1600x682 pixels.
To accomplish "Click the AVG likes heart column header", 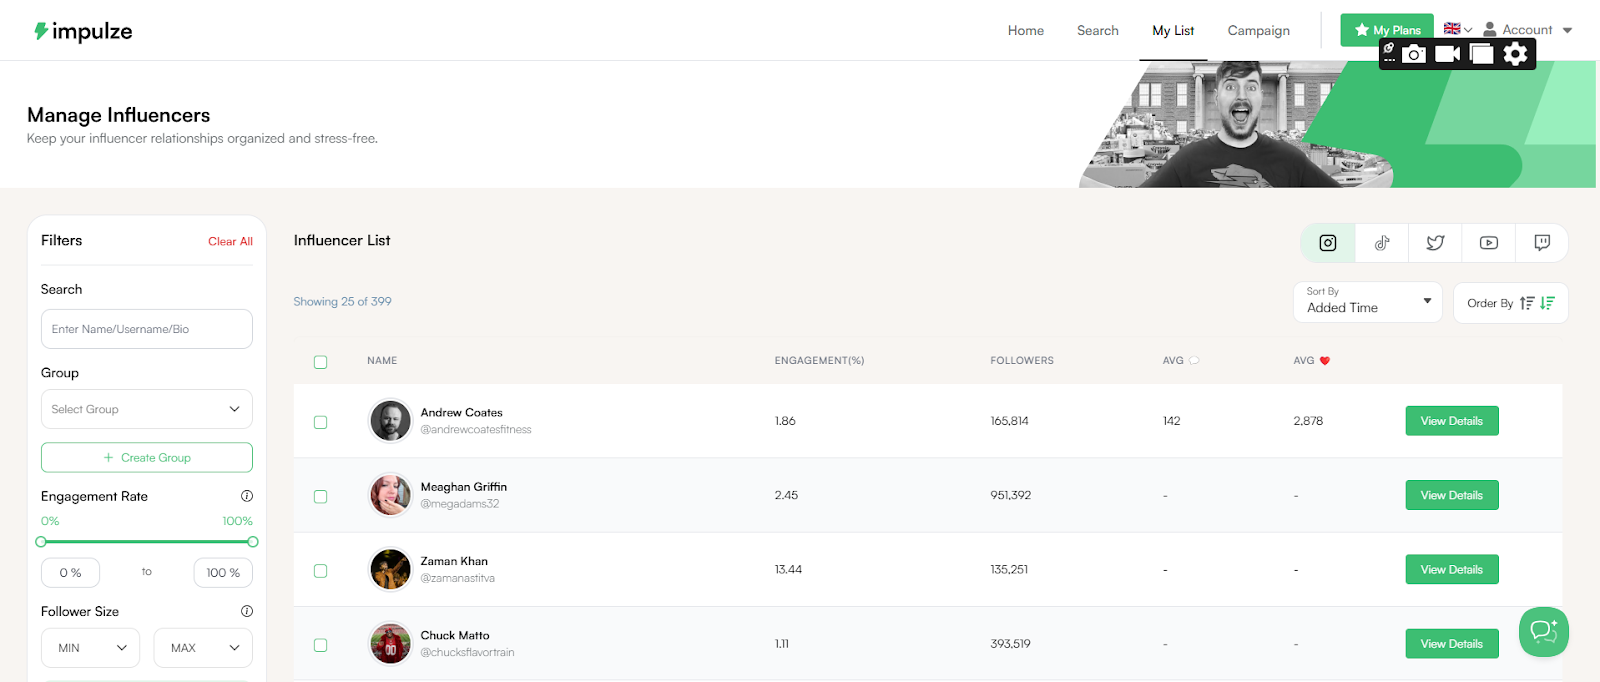I will [x=1312, y=361].
